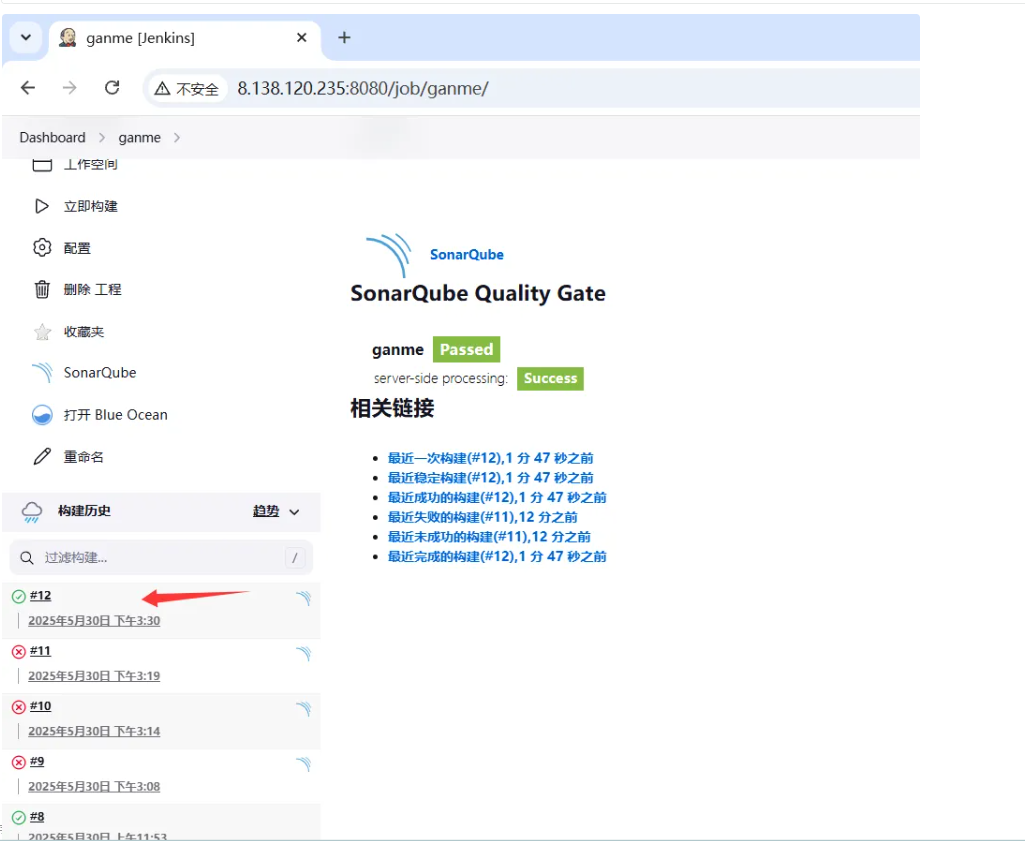
Task: Open 打开 Blue Ocean entry
Action: coord(116,415)
